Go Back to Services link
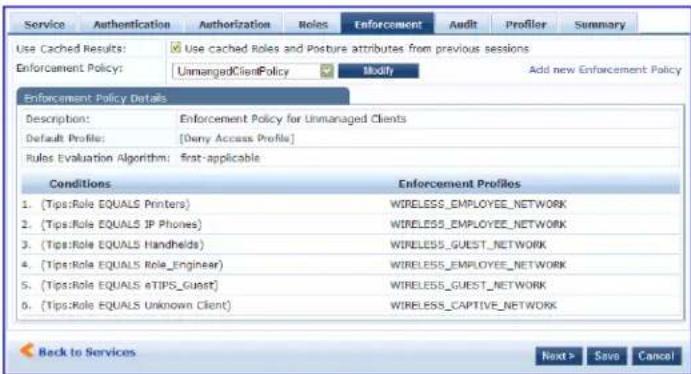This screenshot has height=374, width=691. click(87, 352)
